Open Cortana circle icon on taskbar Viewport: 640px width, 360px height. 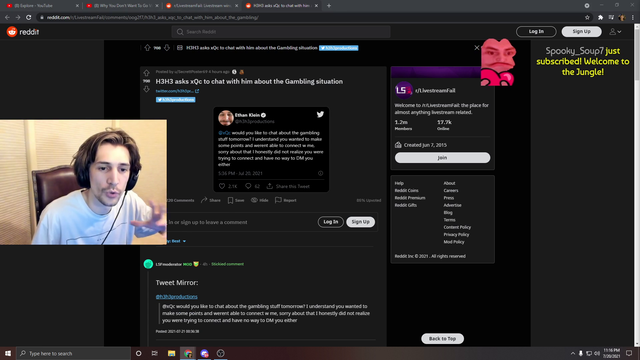click(x=138, y=353)
